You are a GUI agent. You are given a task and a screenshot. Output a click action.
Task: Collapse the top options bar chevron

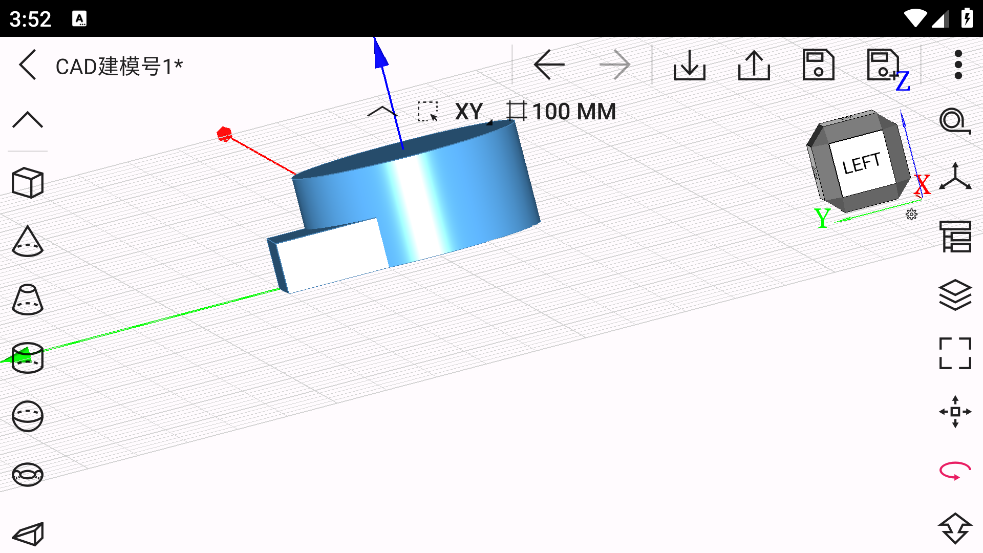[382, 113]
